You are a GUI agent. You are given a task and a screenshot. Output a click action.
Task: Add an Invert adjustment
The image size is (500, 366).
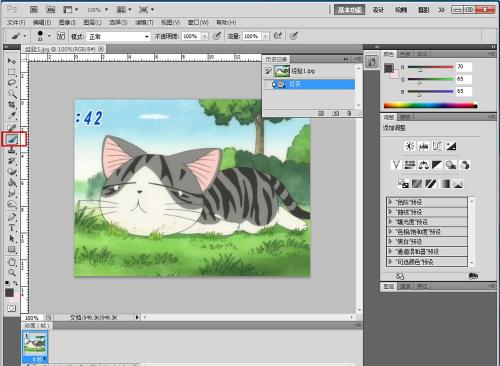coord(403,184)
